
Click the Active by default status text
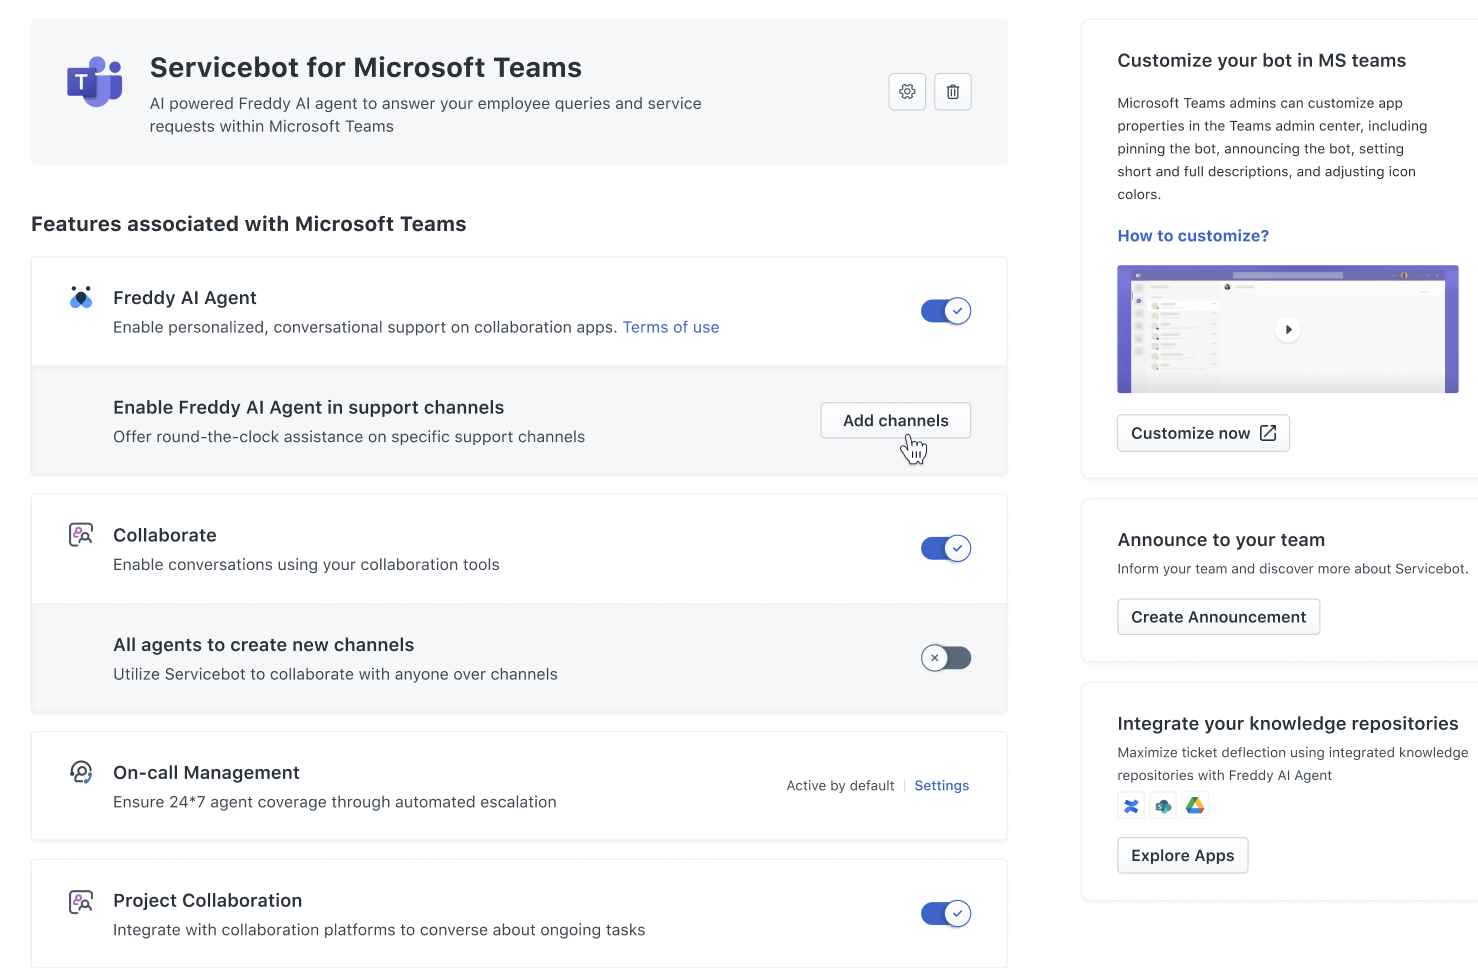pyautogui.click(x=840, y=786)
